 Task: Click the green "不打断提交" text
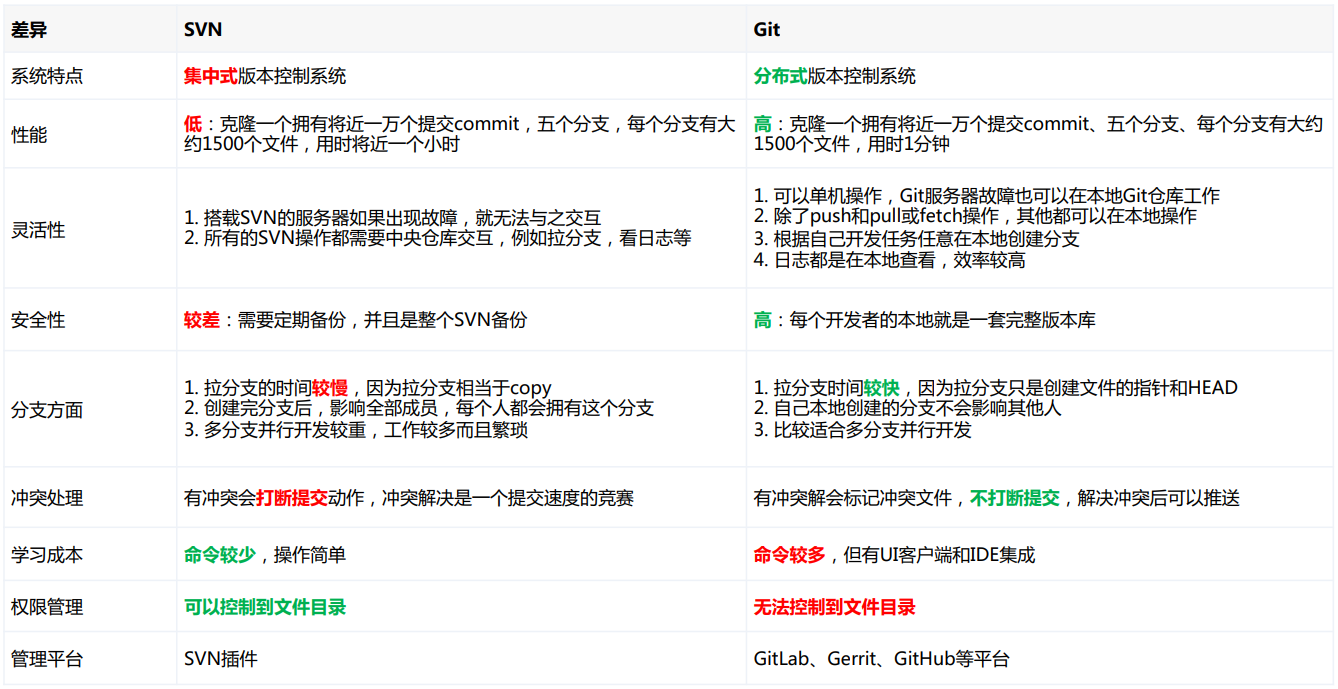1015,498
